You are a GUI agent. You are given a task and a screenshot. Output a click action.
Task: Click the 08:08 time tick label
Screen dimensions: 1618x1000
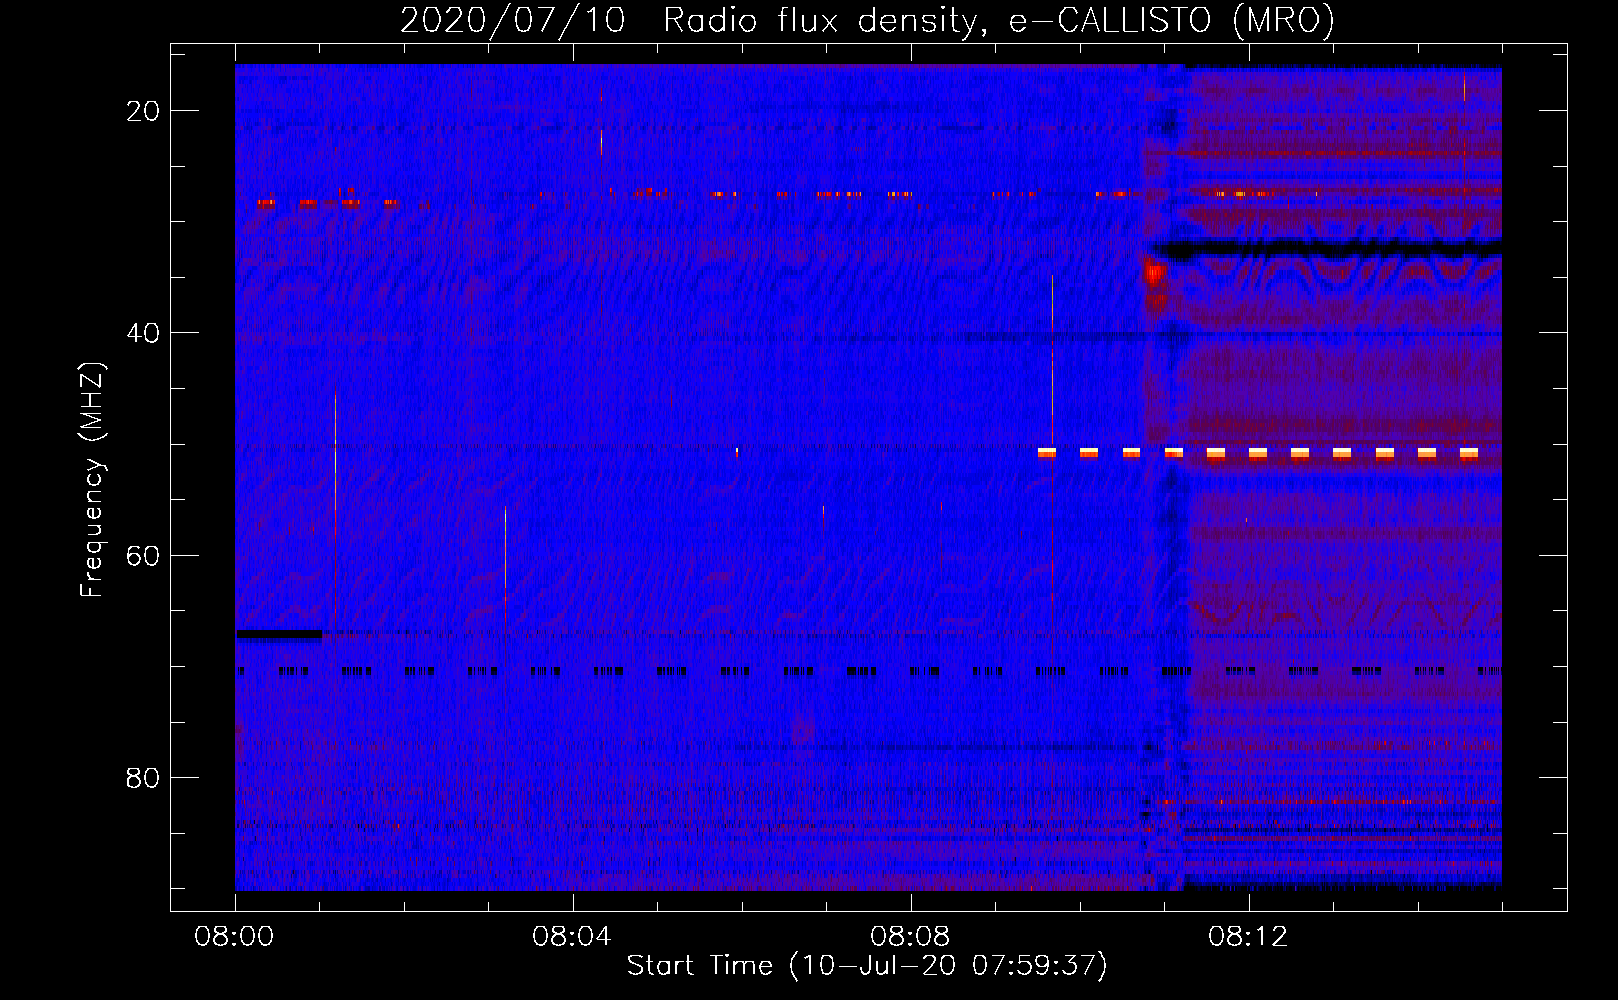[910, 937]
